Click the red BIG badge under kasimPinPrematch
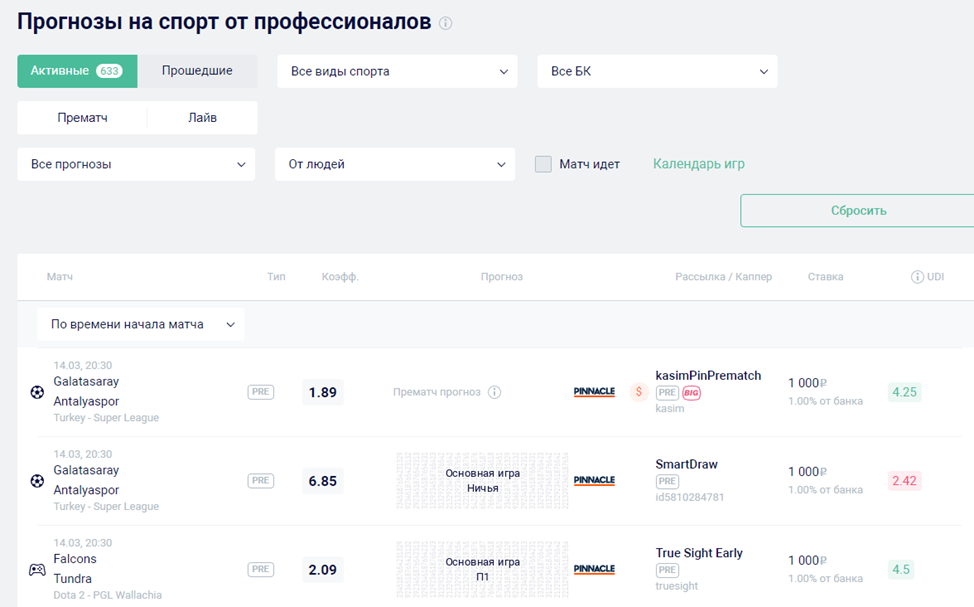 click(x=691, y=393)
